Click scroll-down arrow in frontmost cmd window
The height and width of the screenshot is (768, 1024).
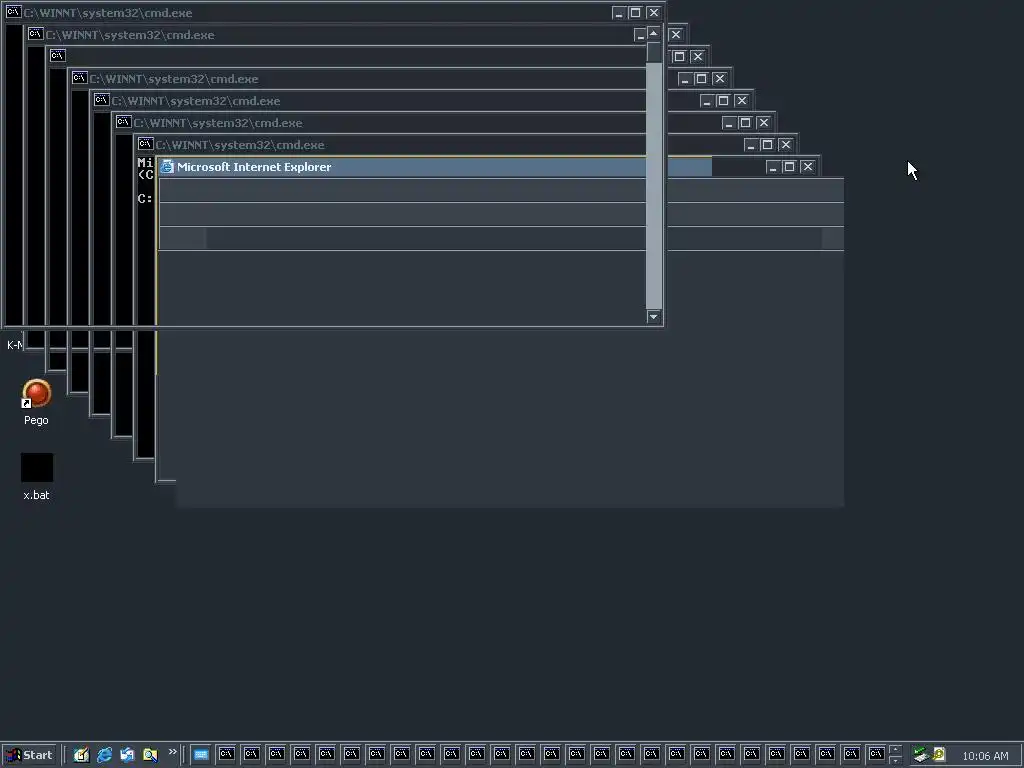click(654, 316)
